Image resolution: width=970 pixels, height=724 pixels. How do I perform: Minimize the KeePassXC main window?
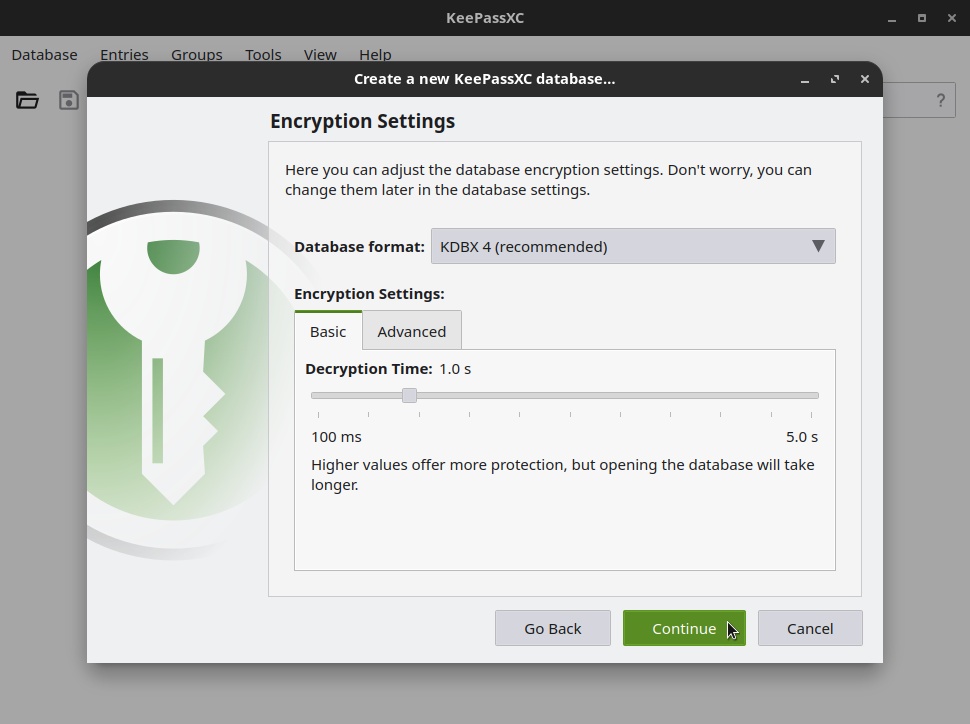891,19
